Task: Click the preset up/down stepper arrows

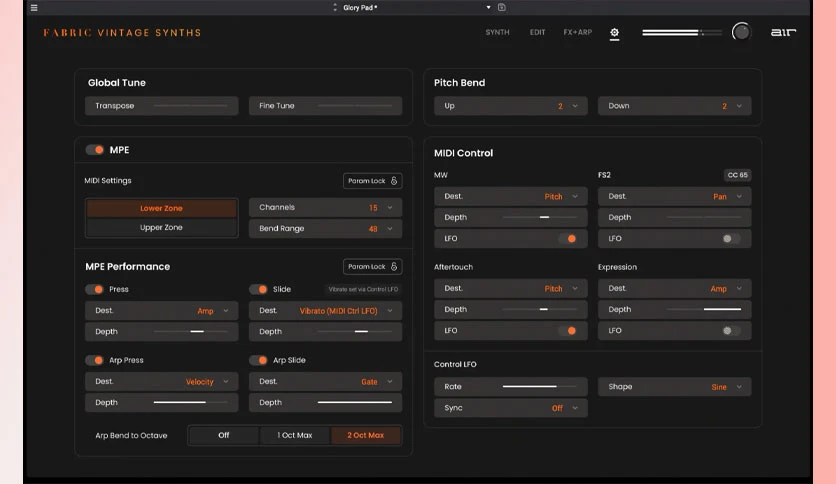Action: [335, 7]
